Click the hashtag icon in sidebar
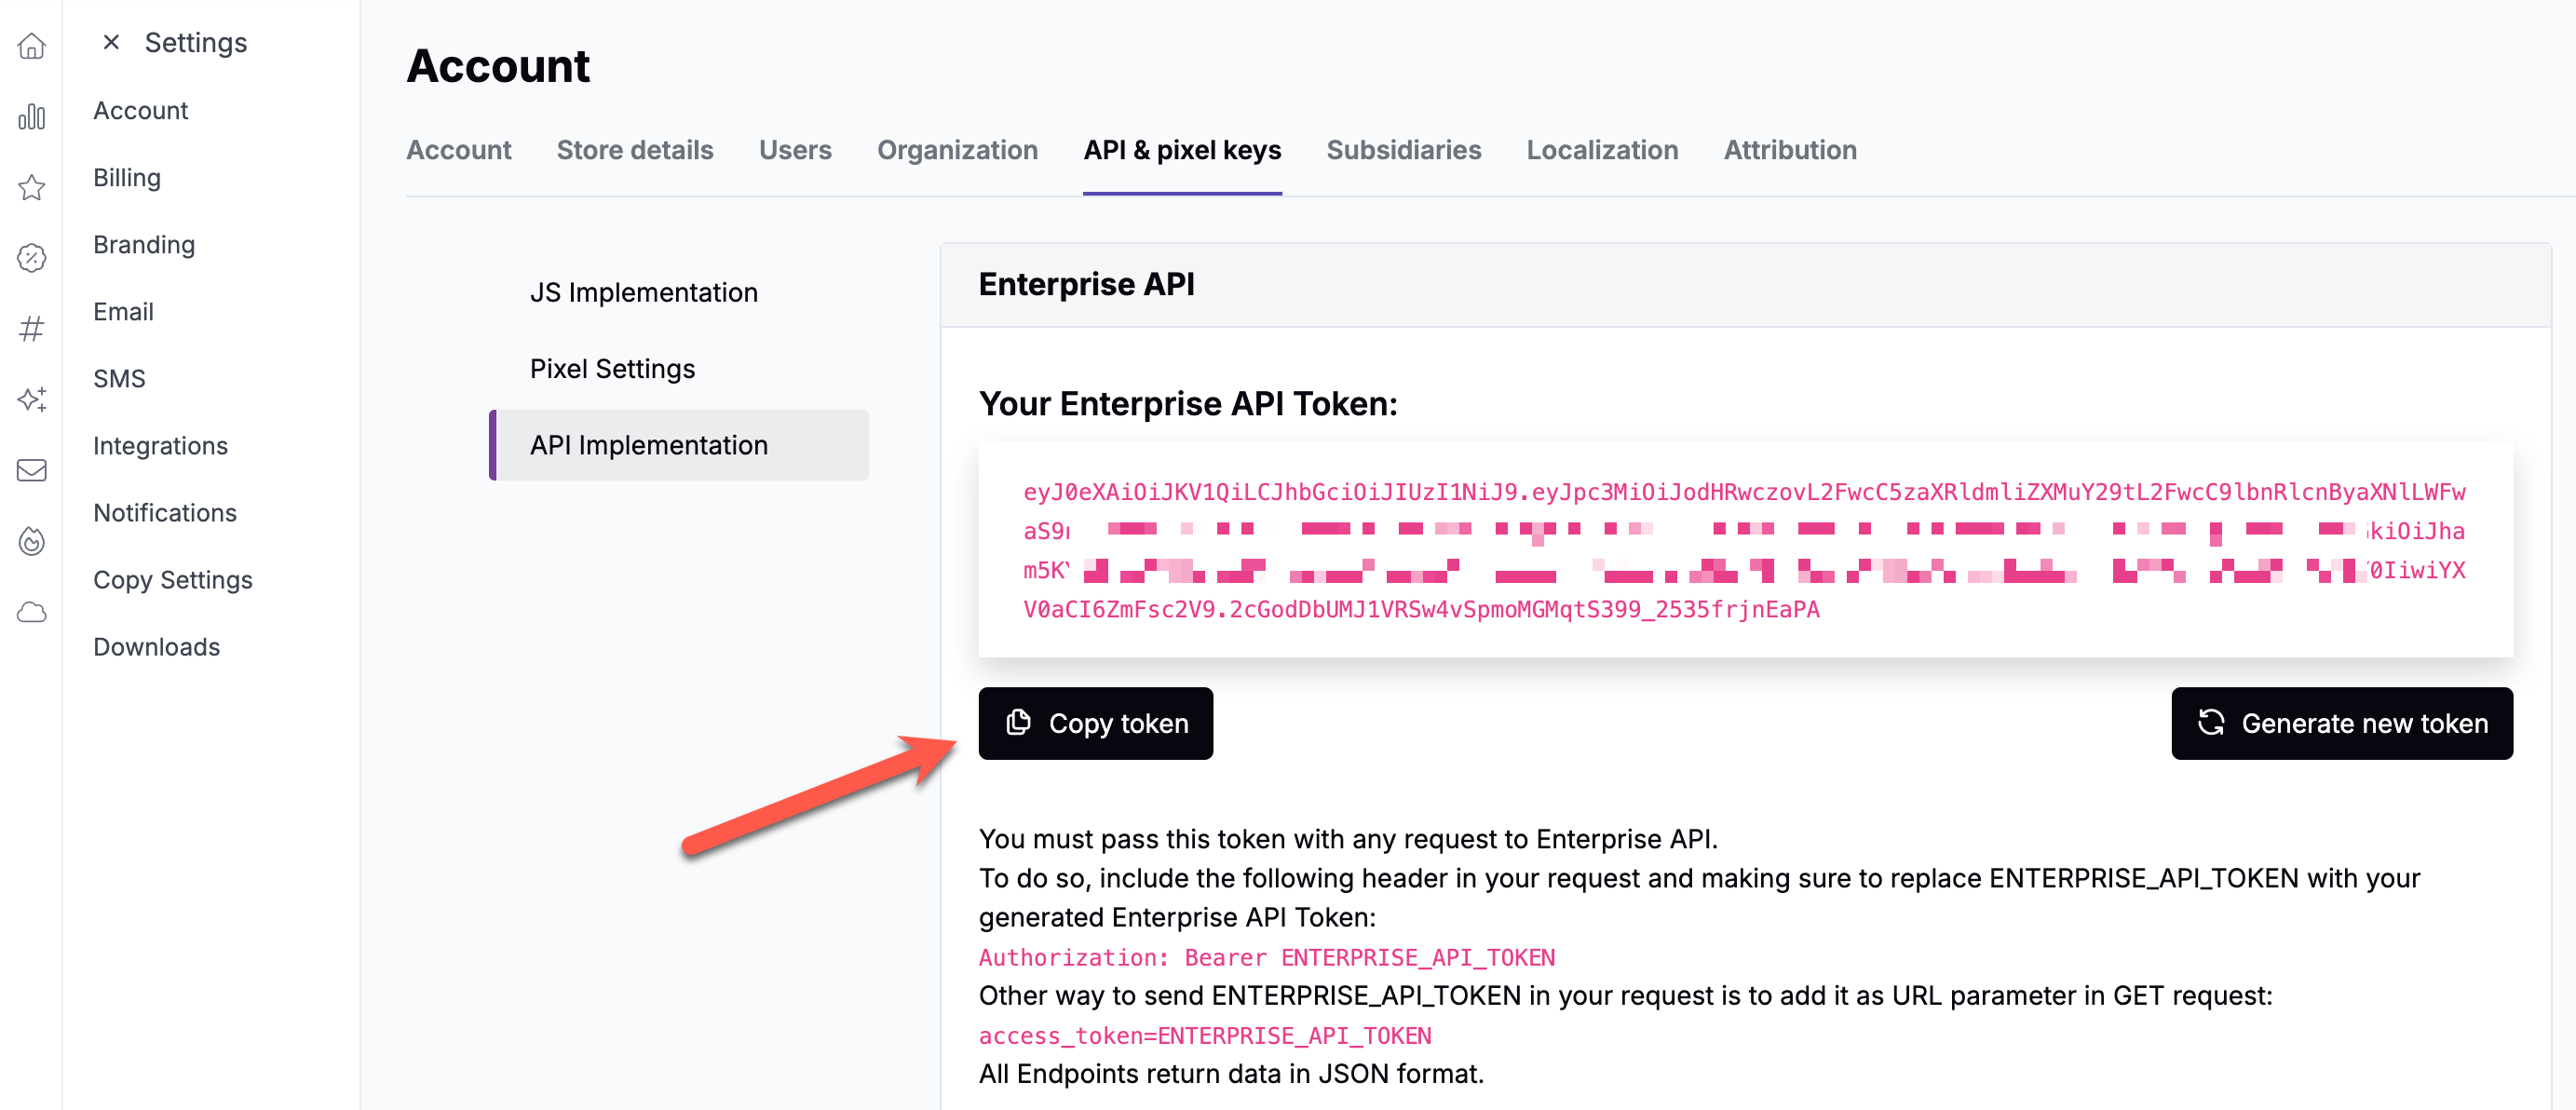The width and height of the screenshot is (2576, 1110). (x=32, y=328)
